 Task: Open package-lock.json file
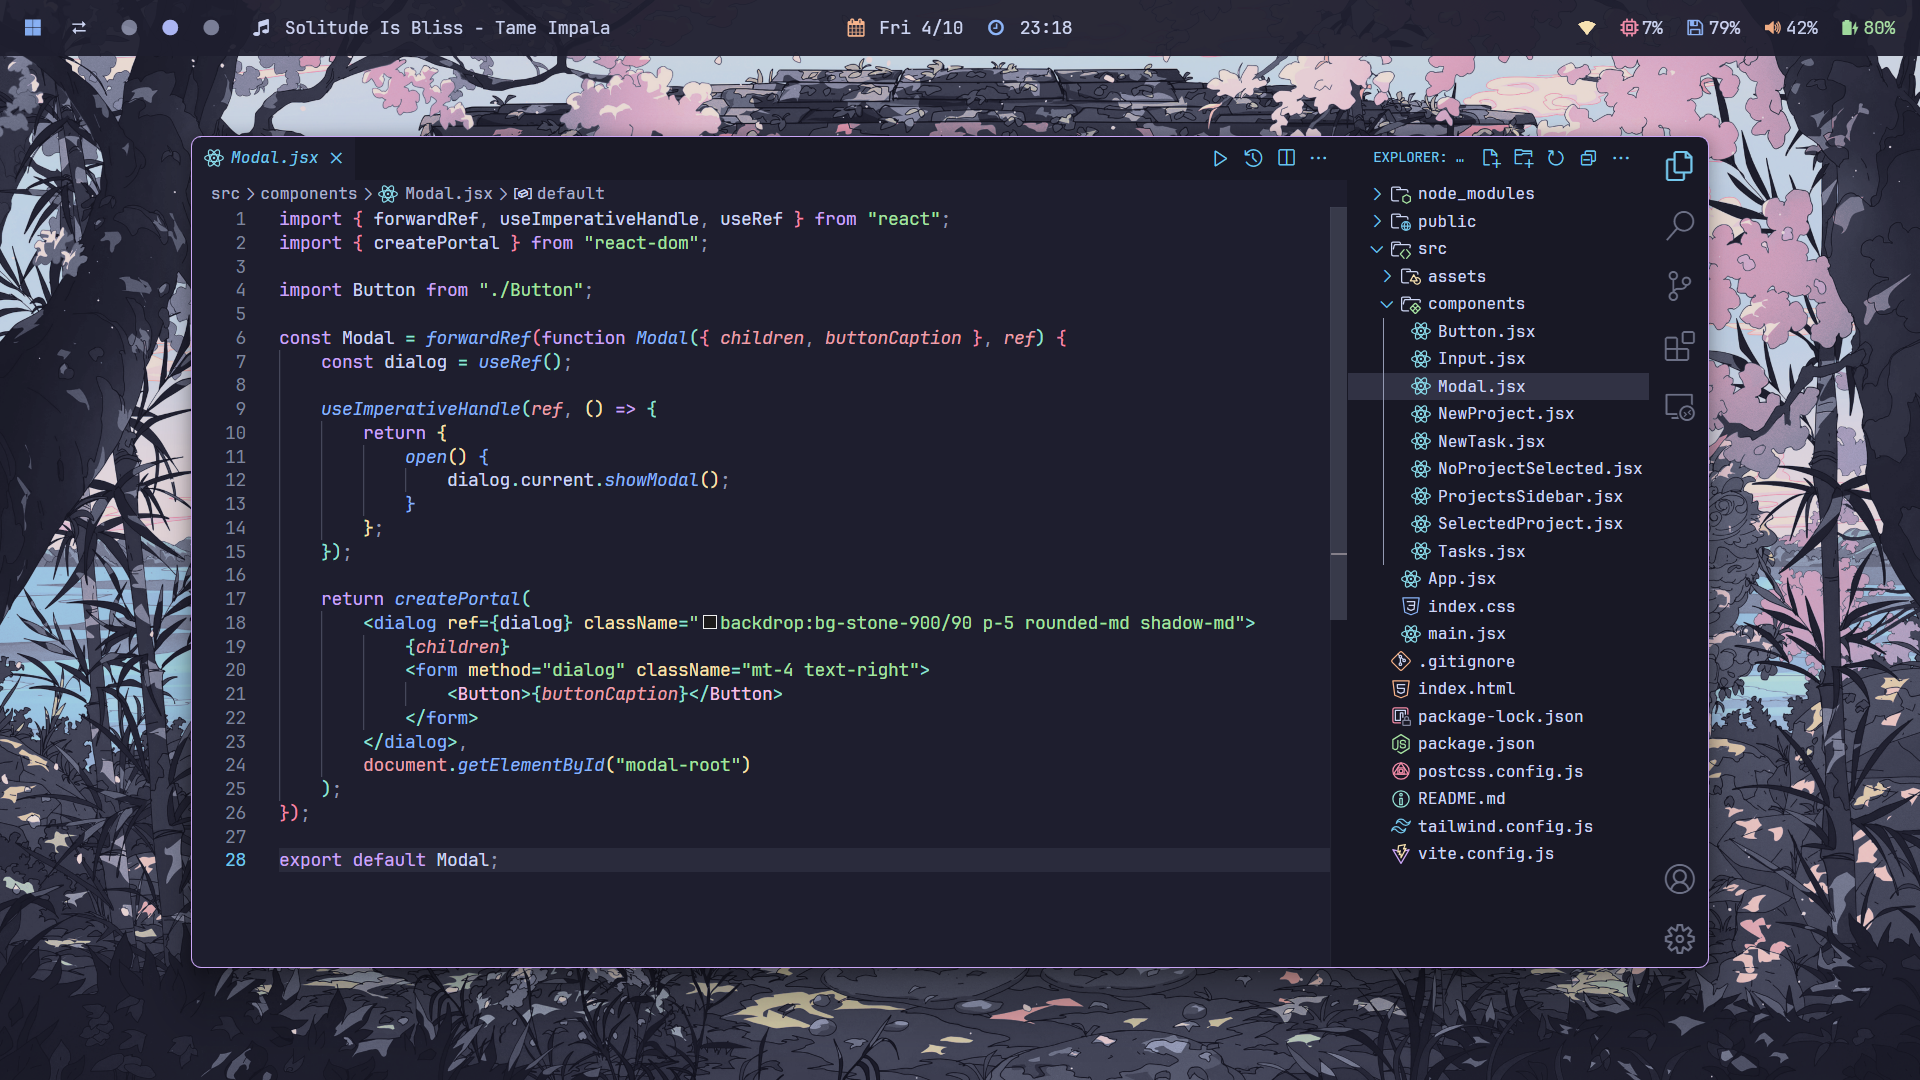pos(1498,717)
